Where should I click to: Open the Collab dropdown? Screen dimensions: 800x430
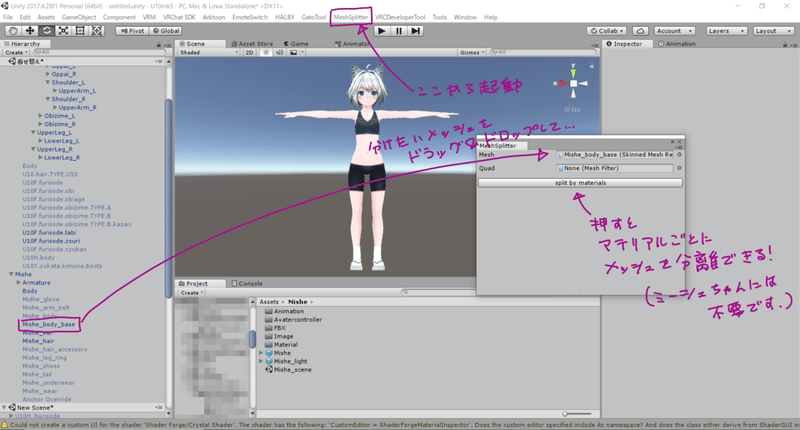pos(607,31)
